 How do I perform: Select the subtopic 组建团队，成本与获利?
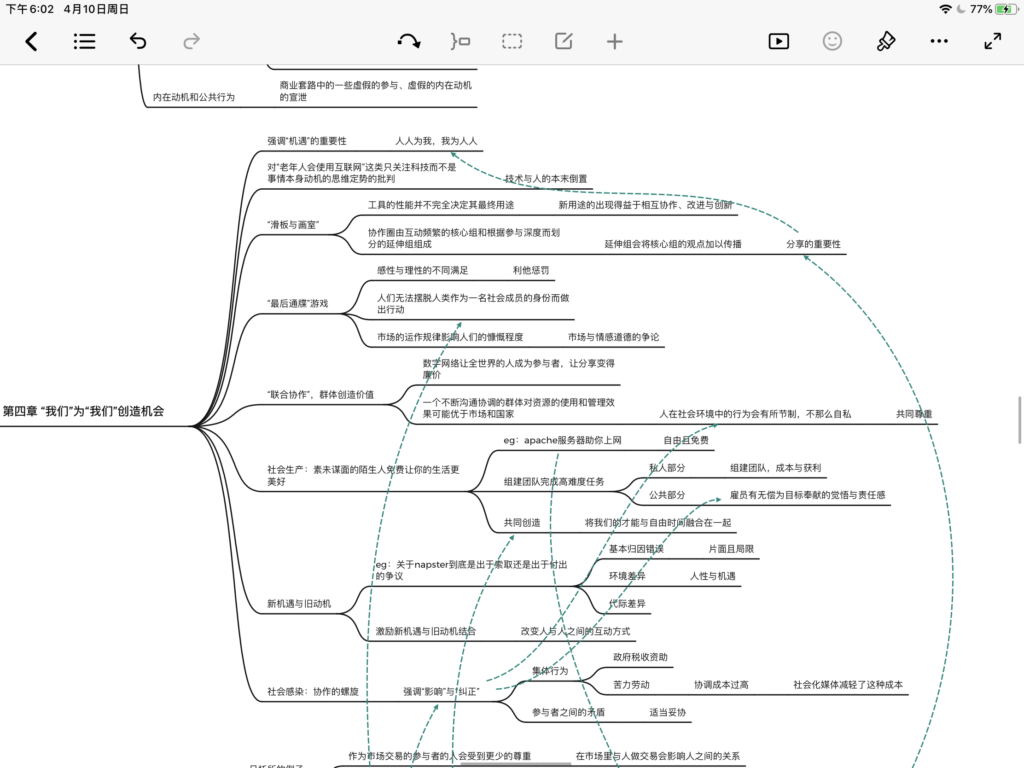coord(775,468)
